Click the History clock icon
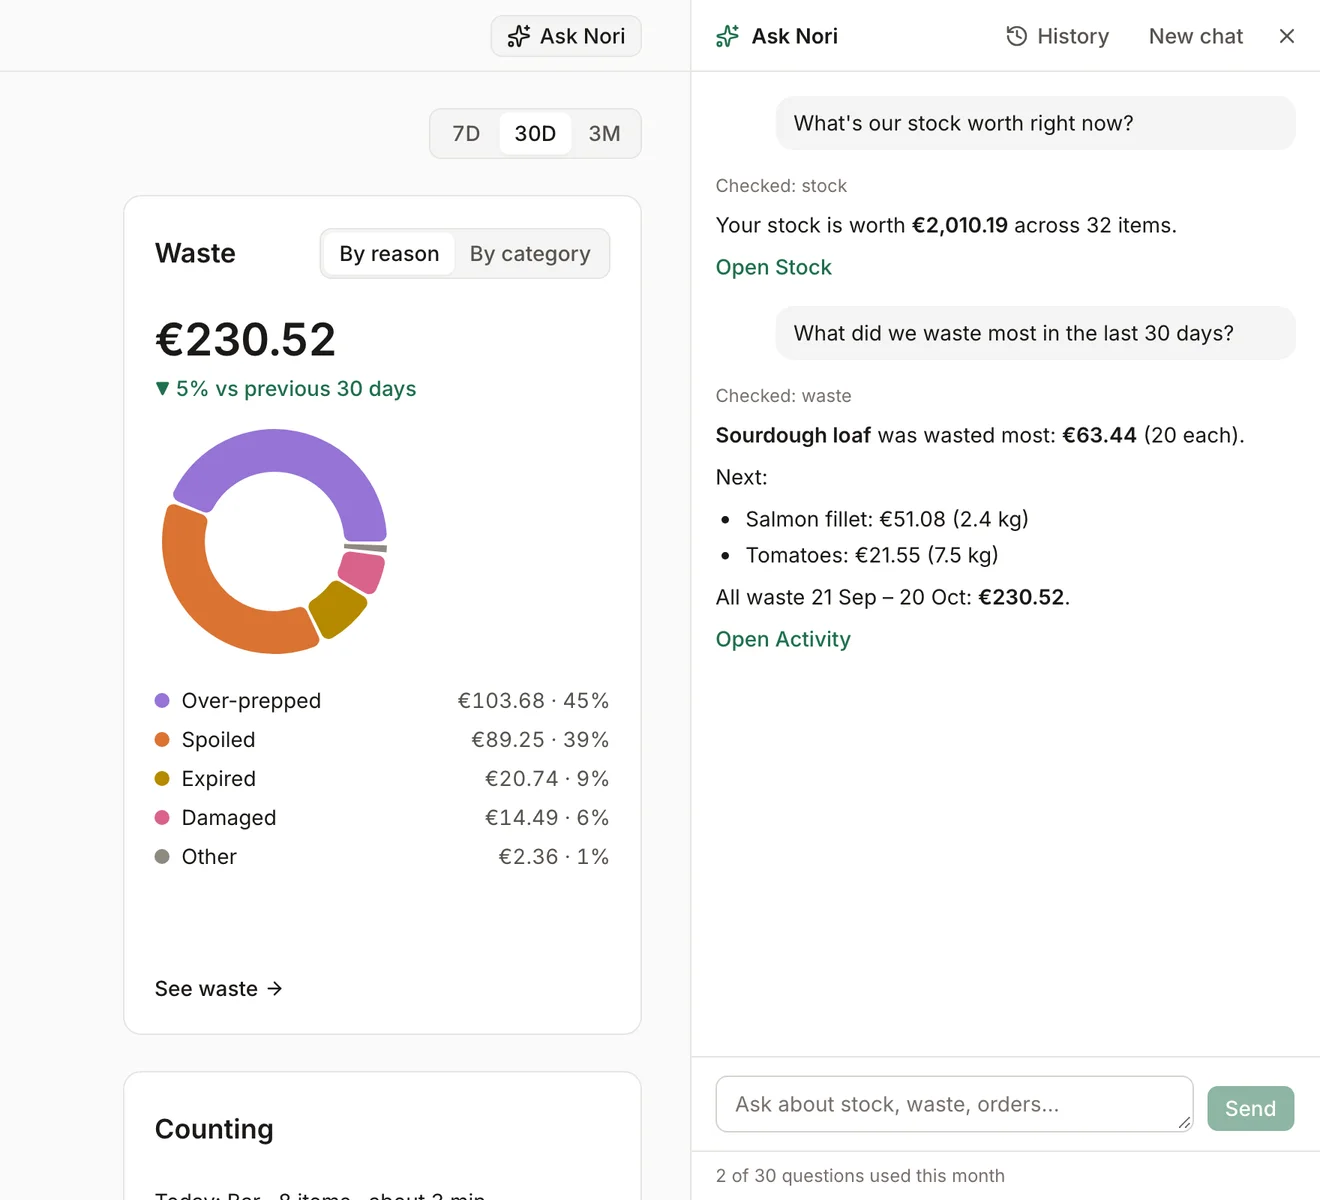1320x1200 pixels. pos(1016,36)
